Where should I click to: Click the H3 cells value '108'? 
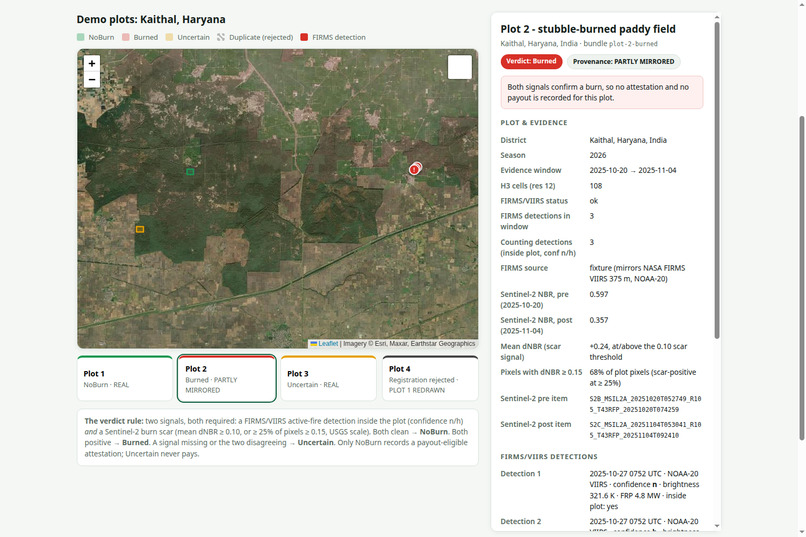pos(596,186)
